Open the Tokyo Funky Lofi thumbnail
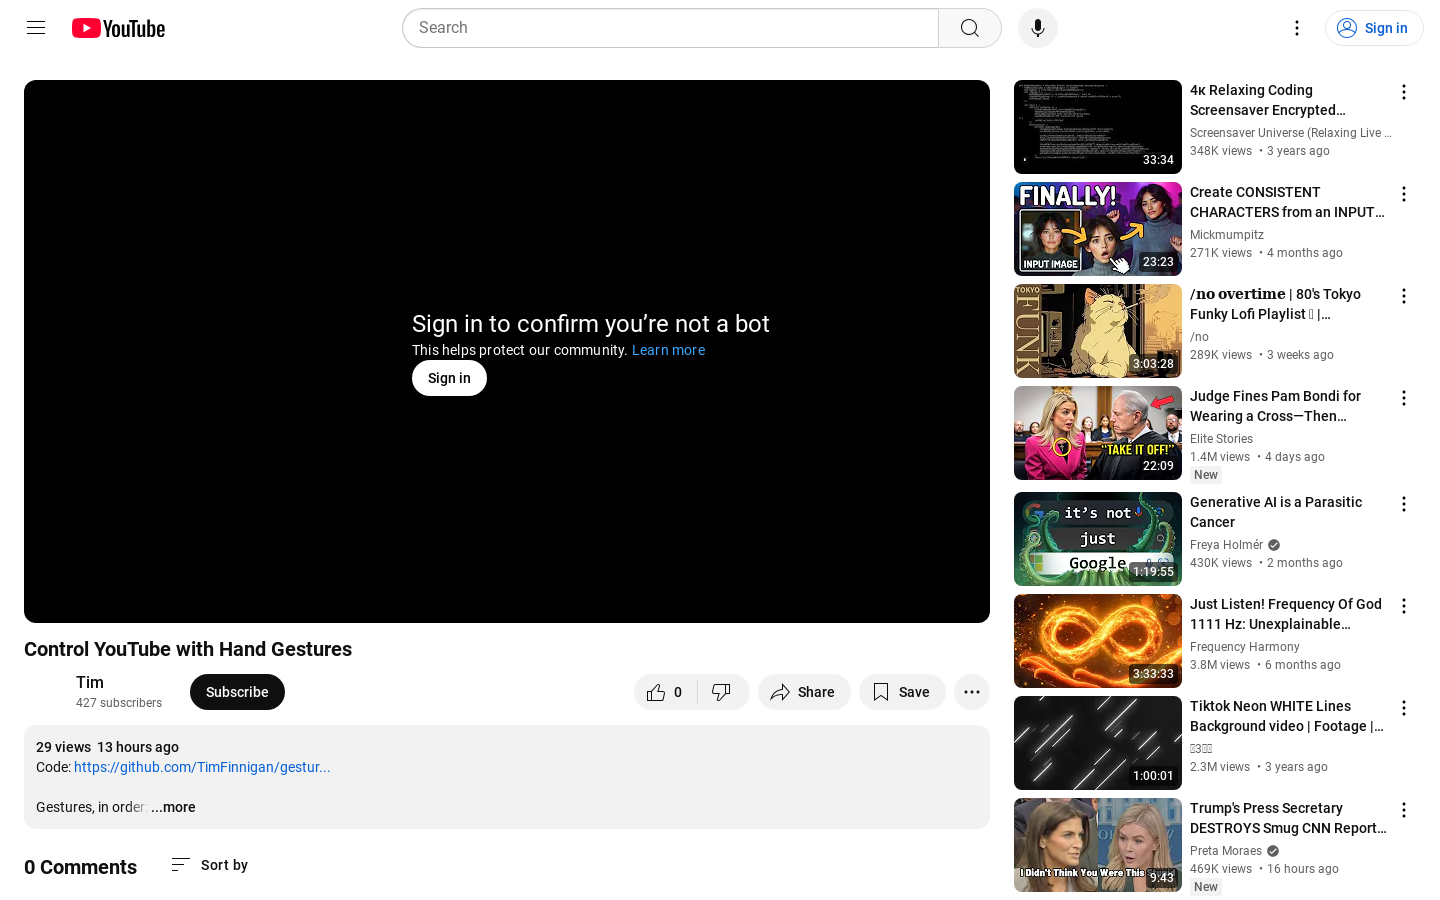 pyautogui.click(x=1097, y=331)
